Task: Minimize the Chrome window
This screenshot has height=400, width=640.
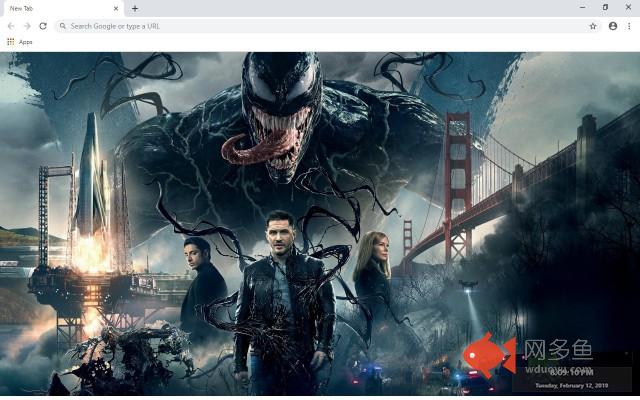Action: pyautogui.click(x=582, y=7)
